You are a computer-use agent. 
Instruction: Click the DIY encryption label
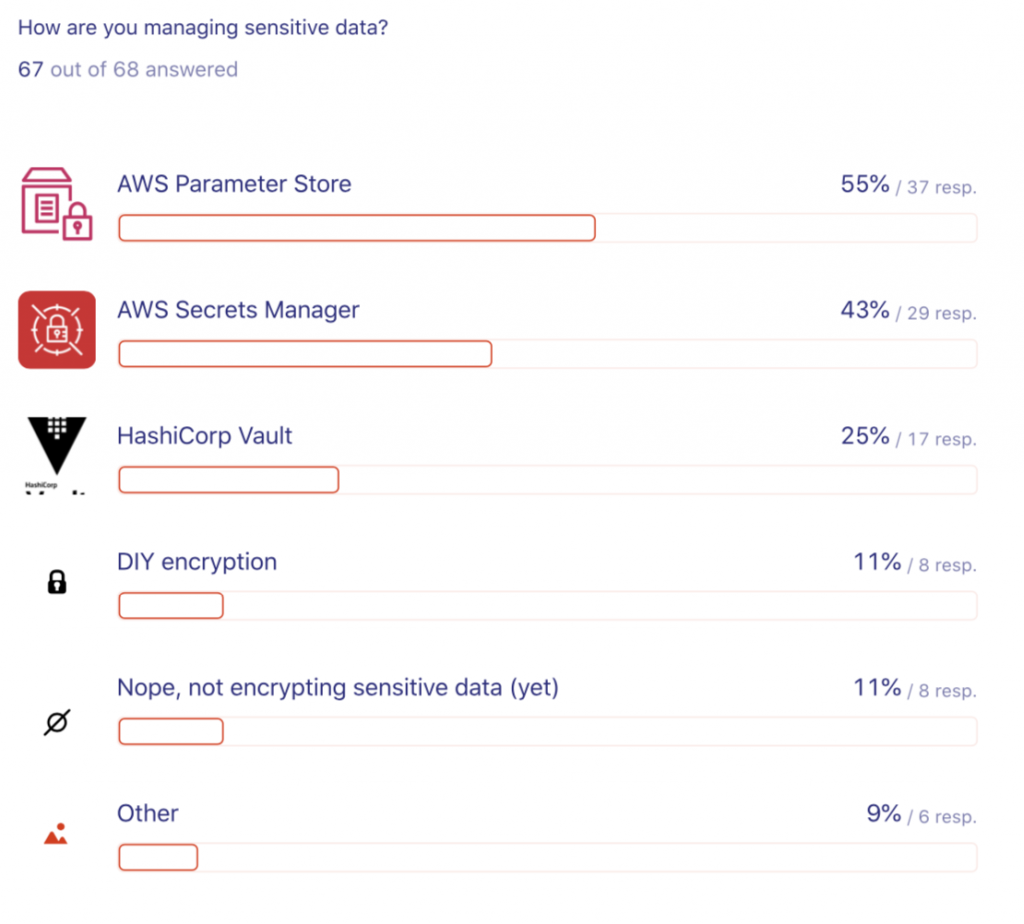(197, 562)
